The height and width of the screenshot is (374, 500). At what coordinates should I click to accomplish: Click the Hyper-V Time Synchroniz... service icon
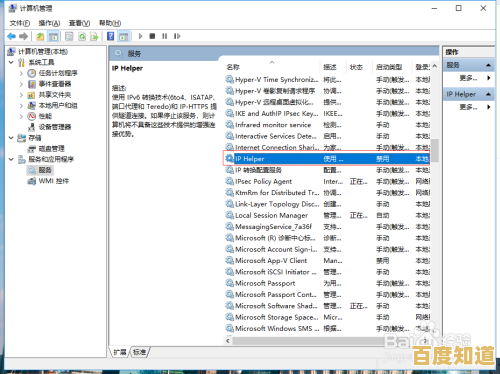tap(229, 79)
